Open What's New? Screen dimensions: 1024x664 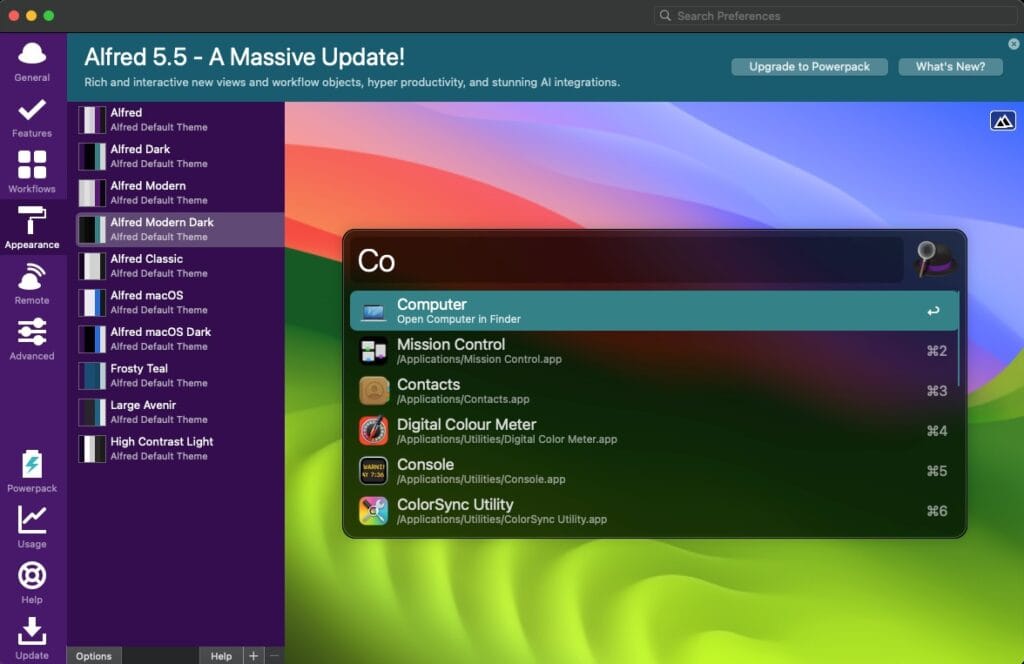(949, 66)
